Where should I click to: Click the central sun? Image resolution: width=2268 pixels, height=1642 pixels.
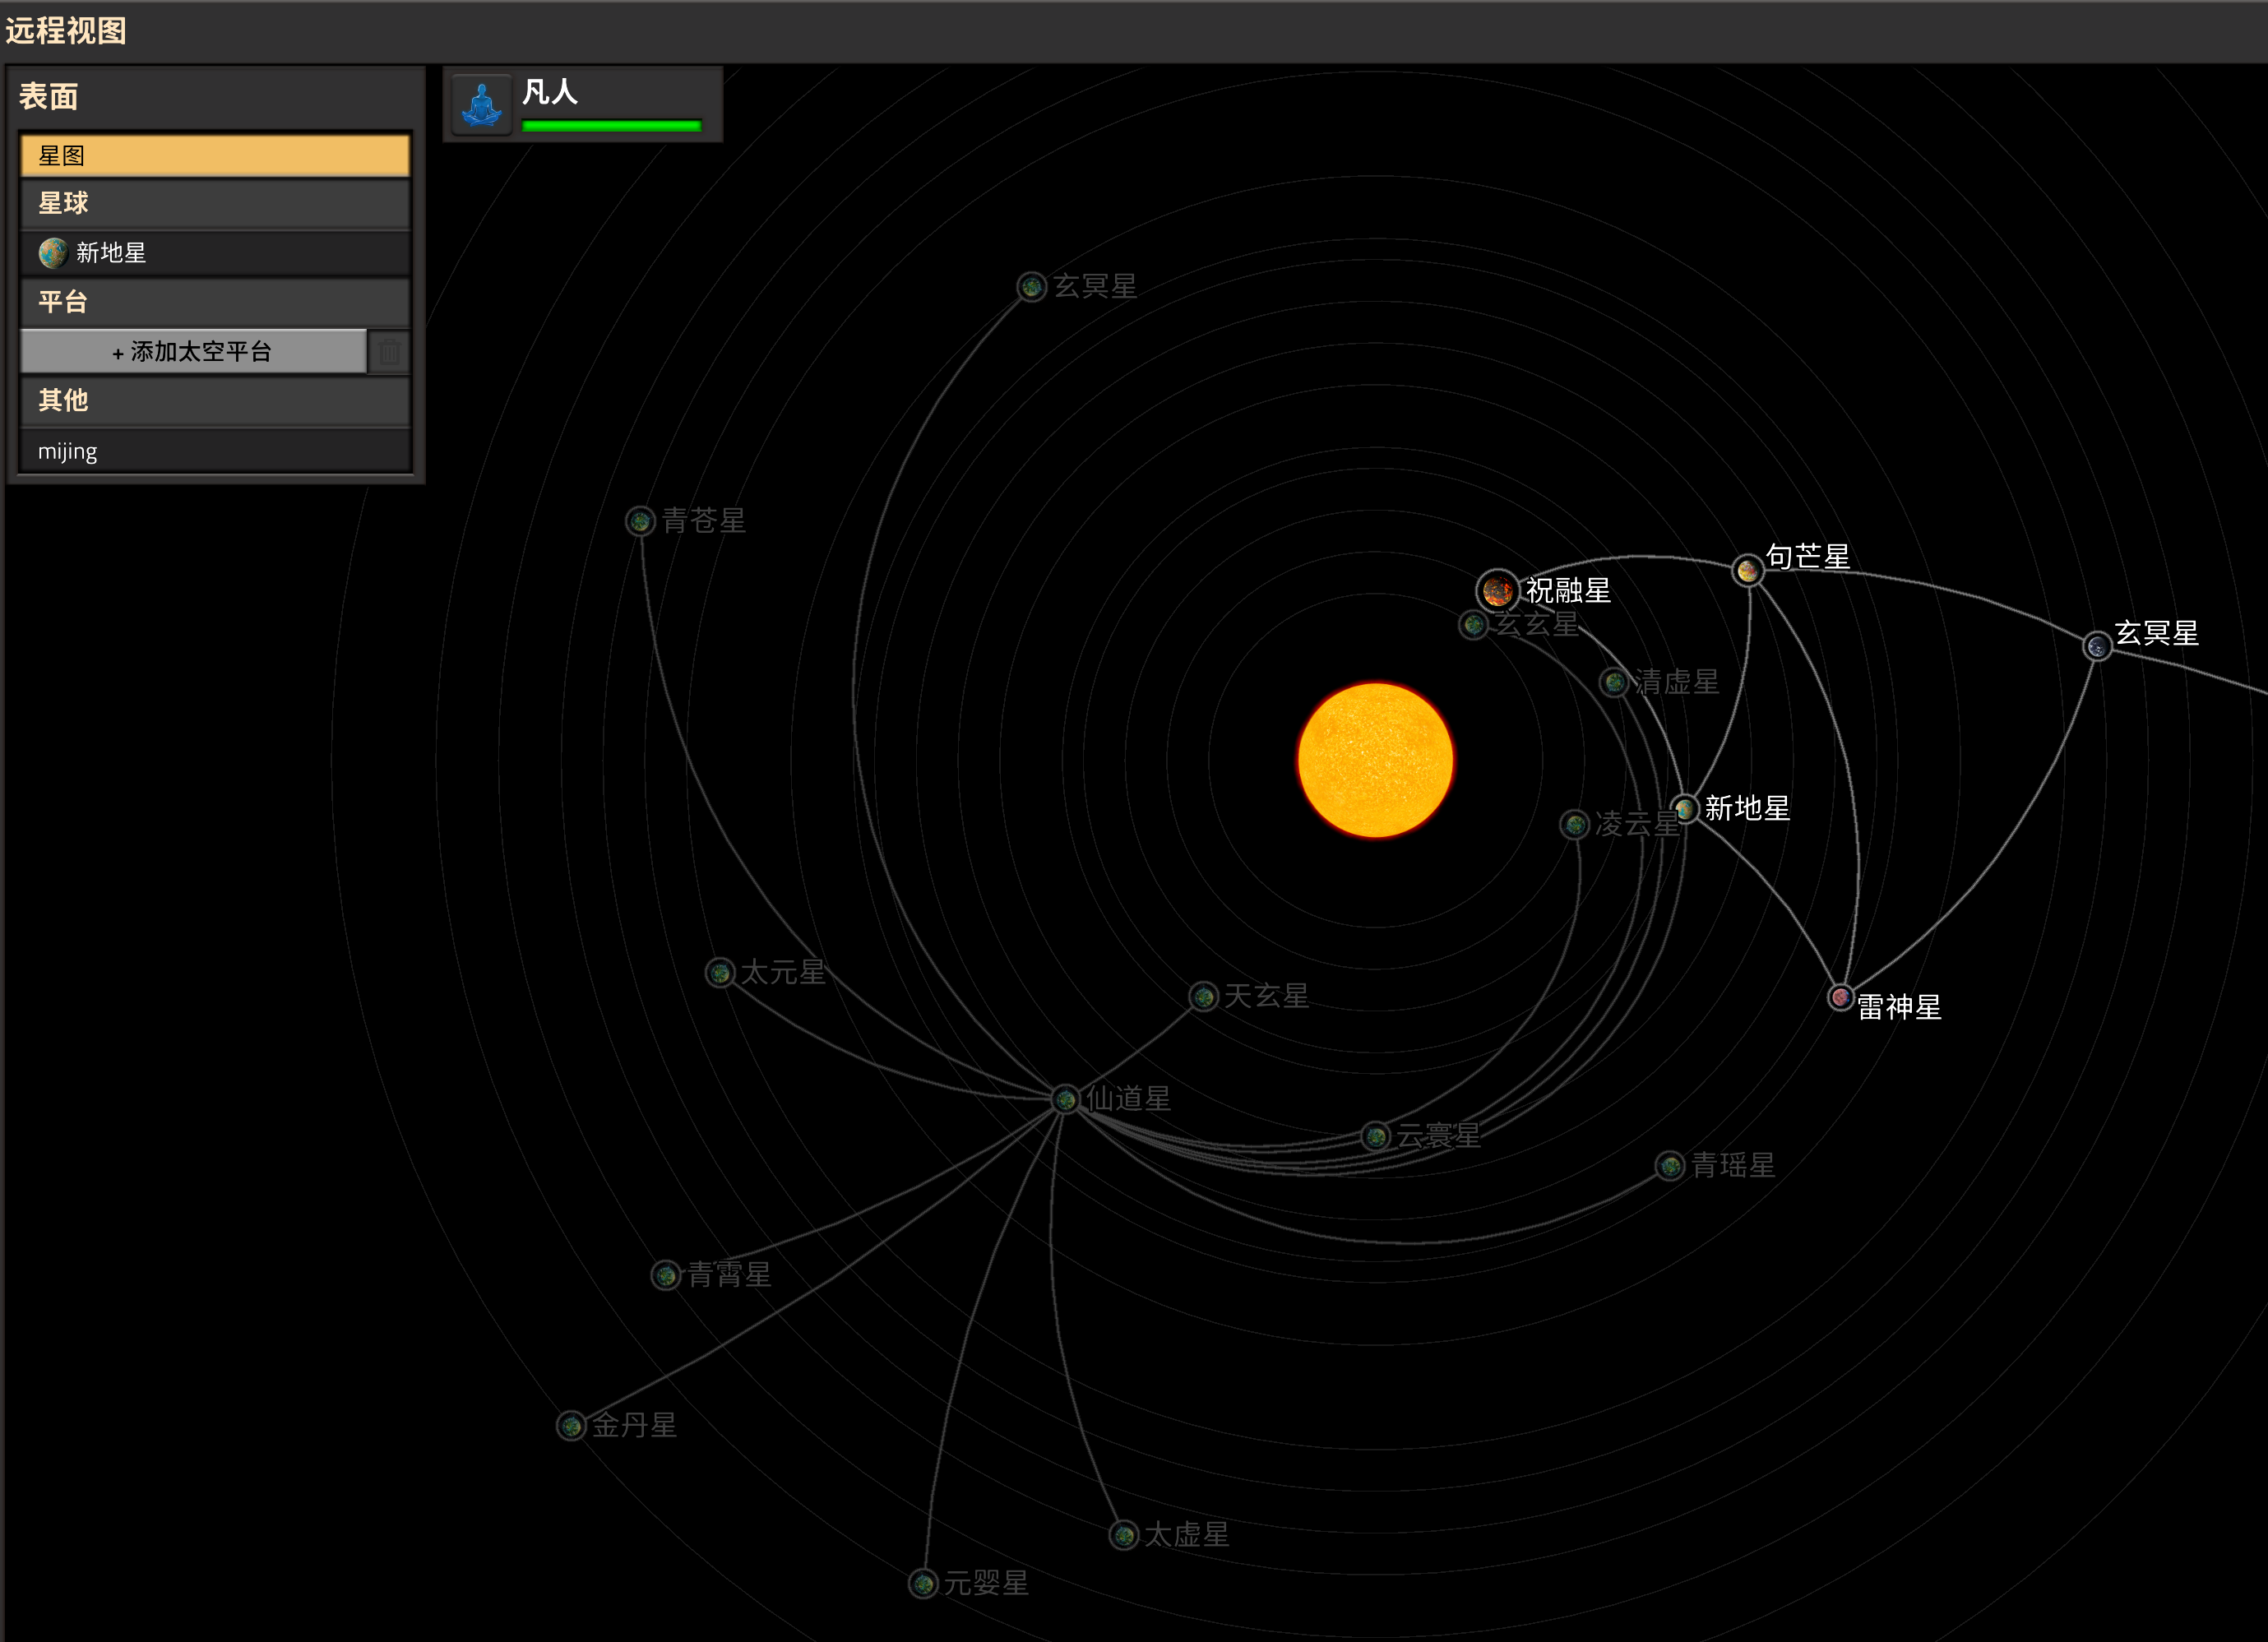1375,760
